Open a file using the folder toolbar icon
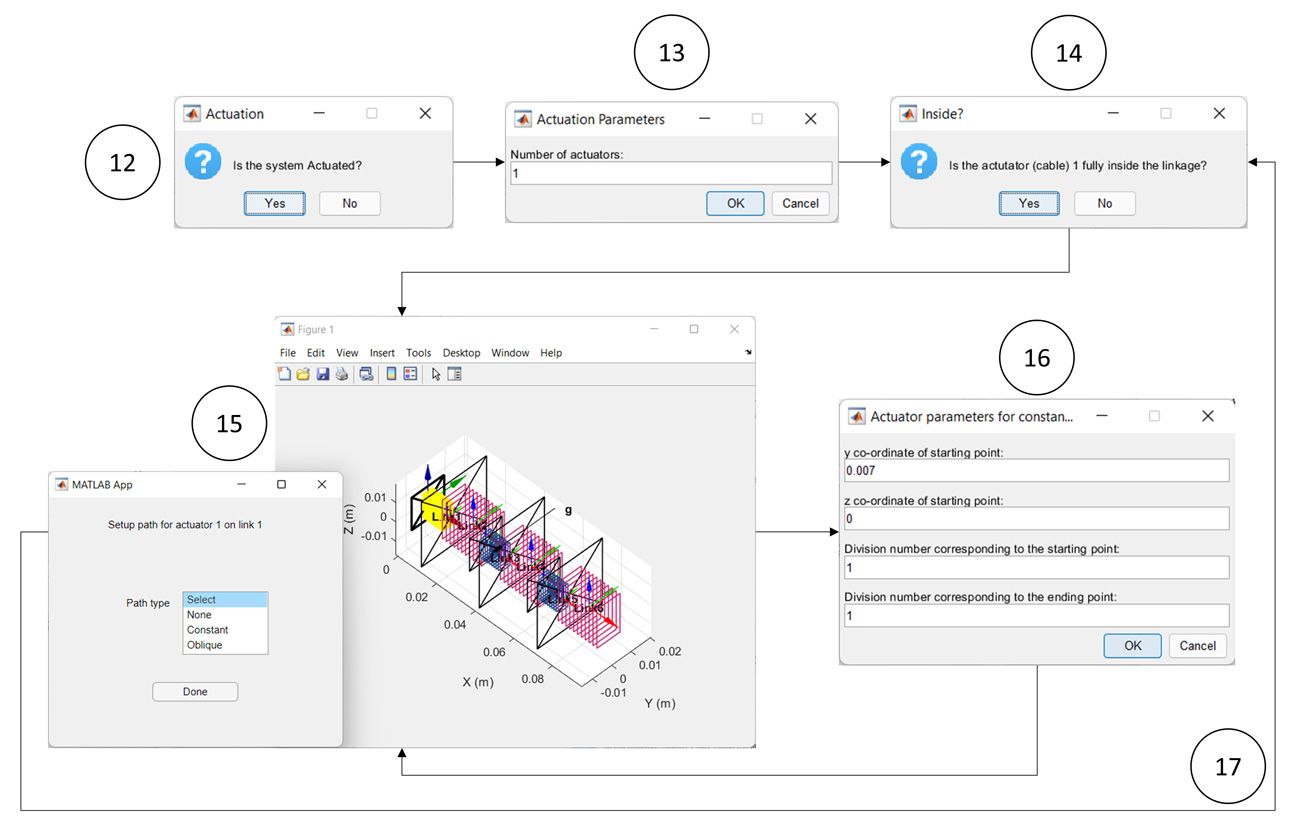 click(303, 373)
